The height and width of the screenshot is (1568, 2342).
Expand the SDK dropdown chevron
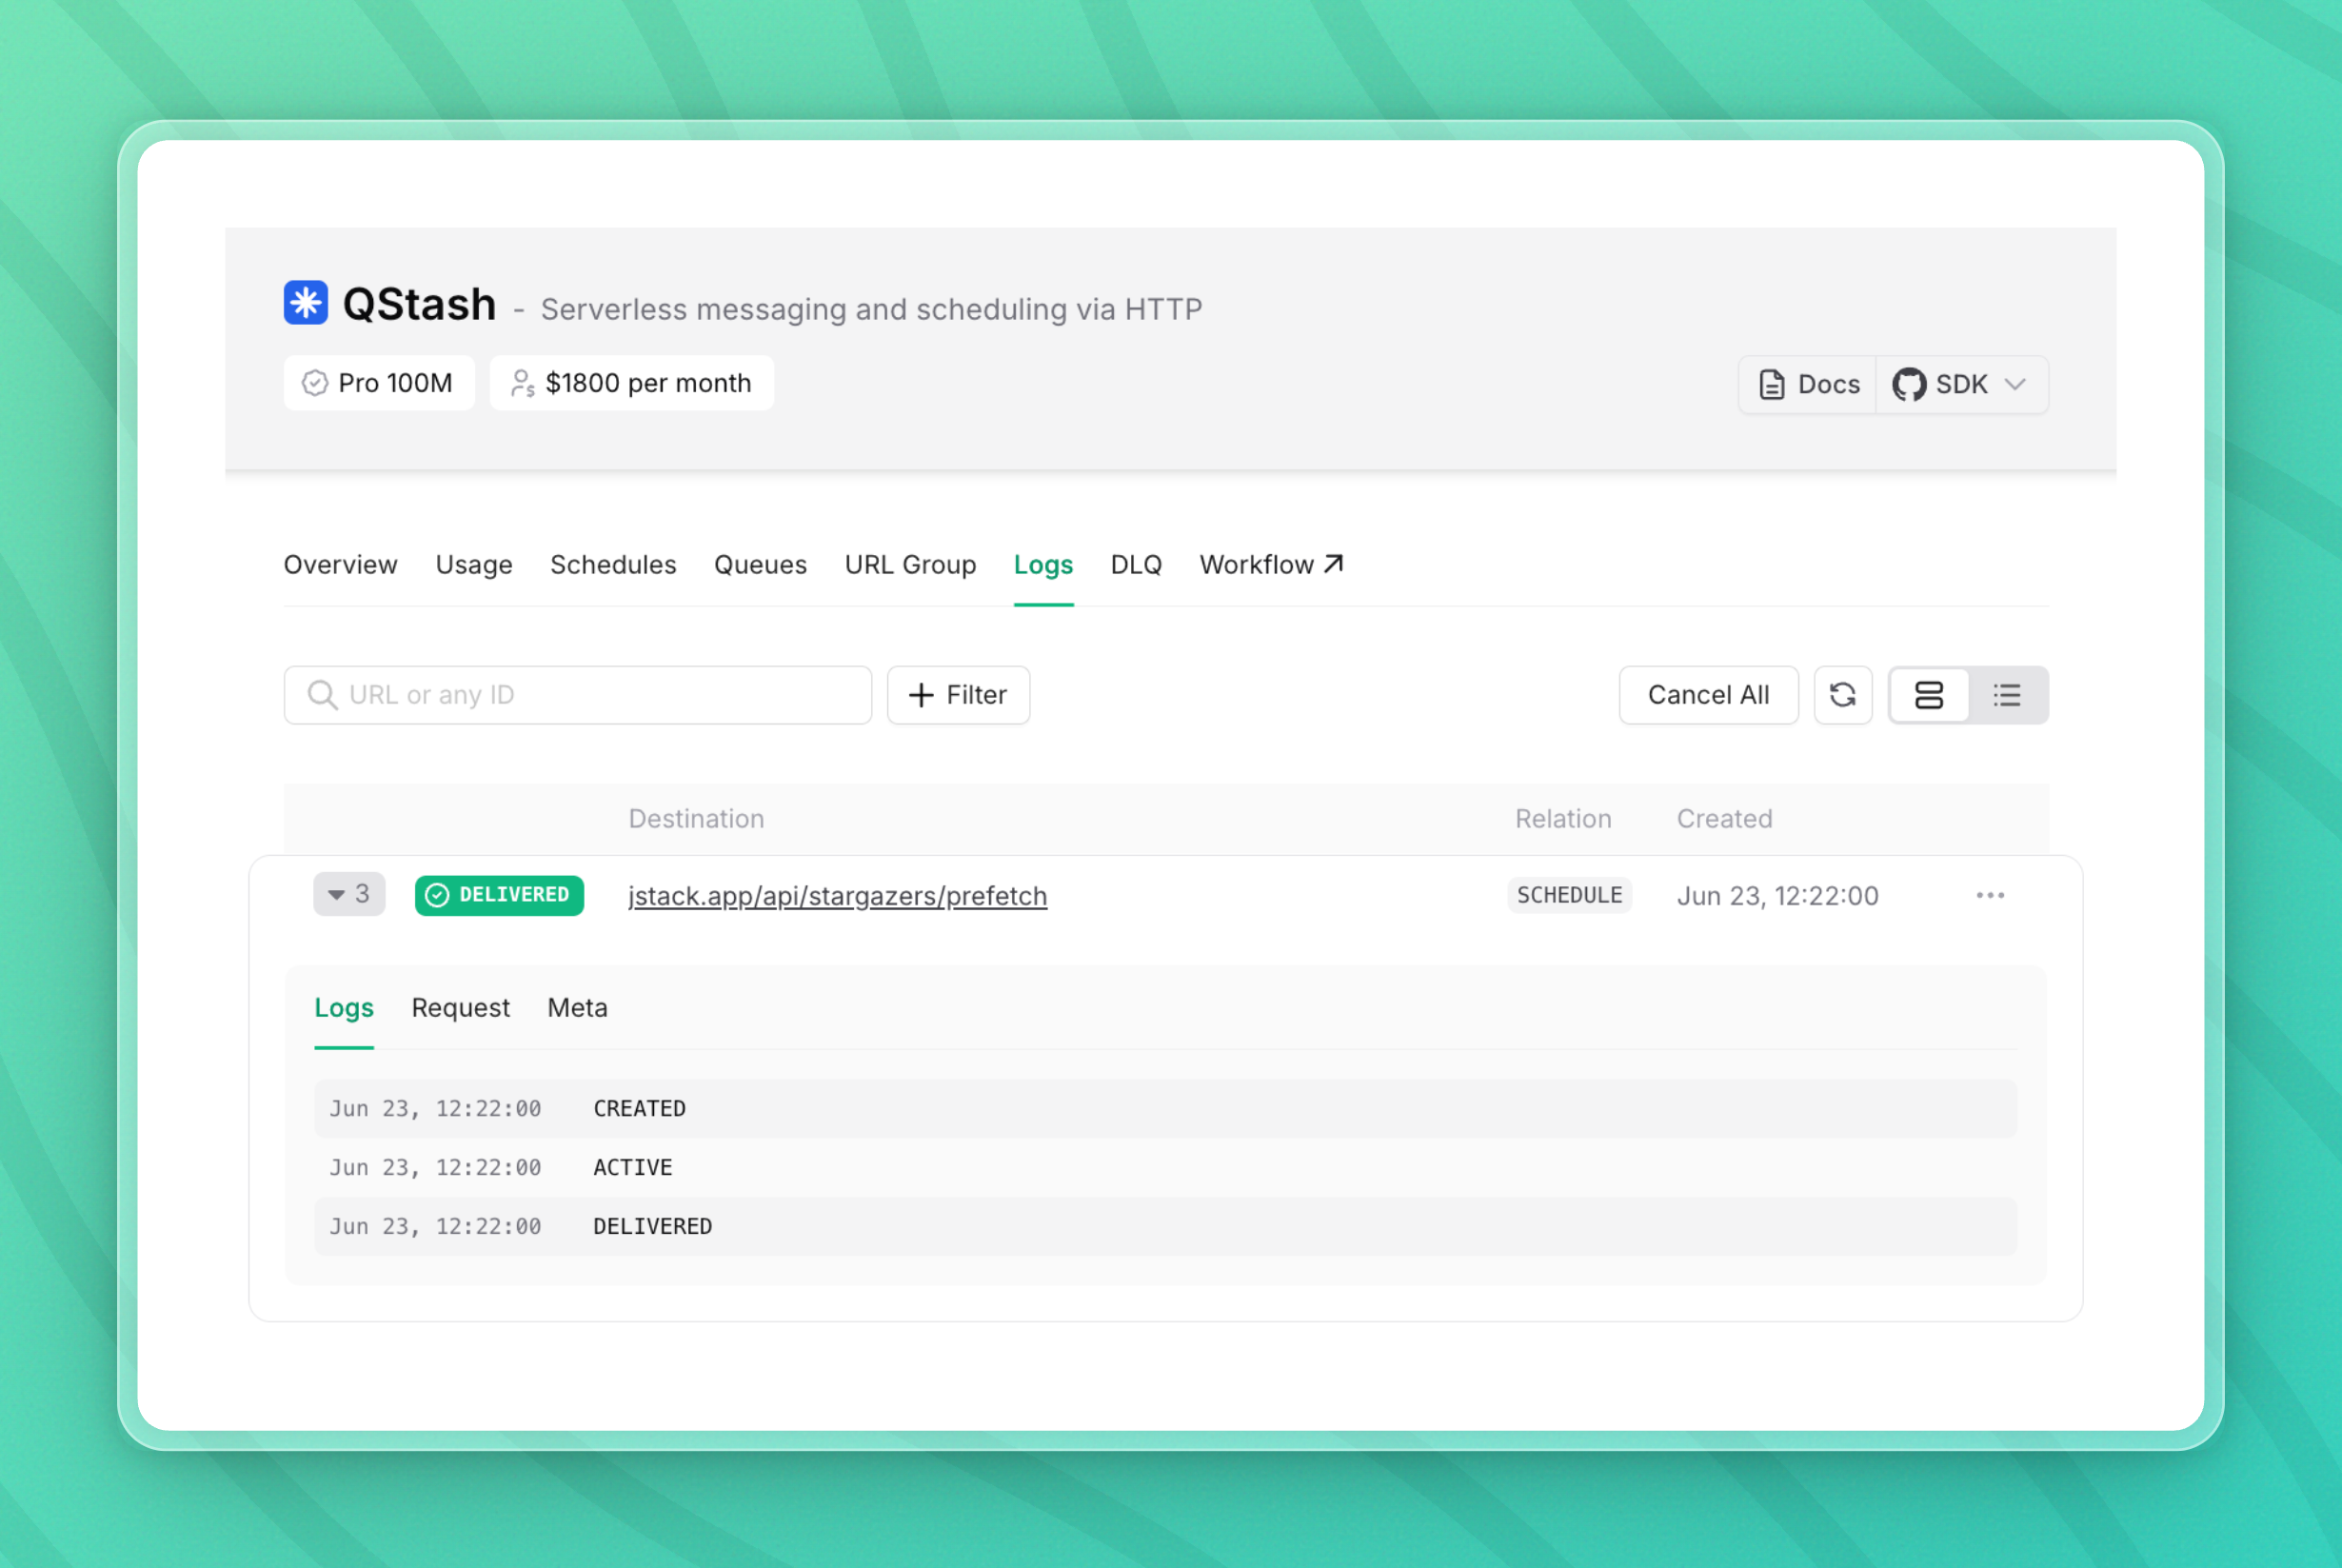(x=2015, y=385)
